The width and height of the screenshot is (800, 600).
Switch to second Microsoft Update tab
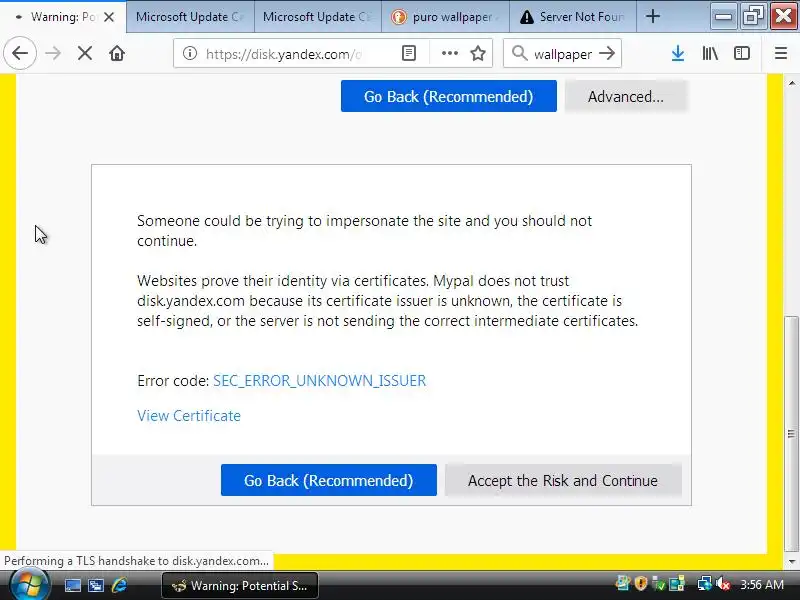click(x=317, y=17)
